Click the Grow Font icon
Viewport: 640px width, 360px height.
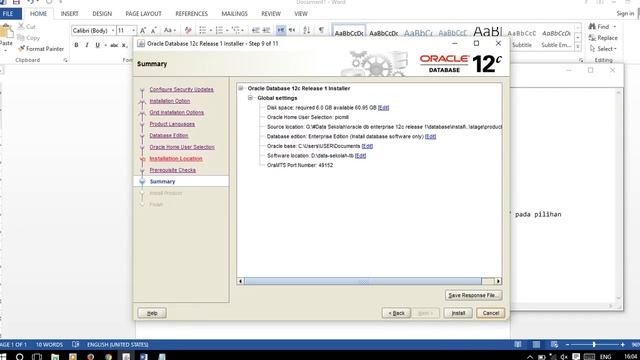(143, 30)
